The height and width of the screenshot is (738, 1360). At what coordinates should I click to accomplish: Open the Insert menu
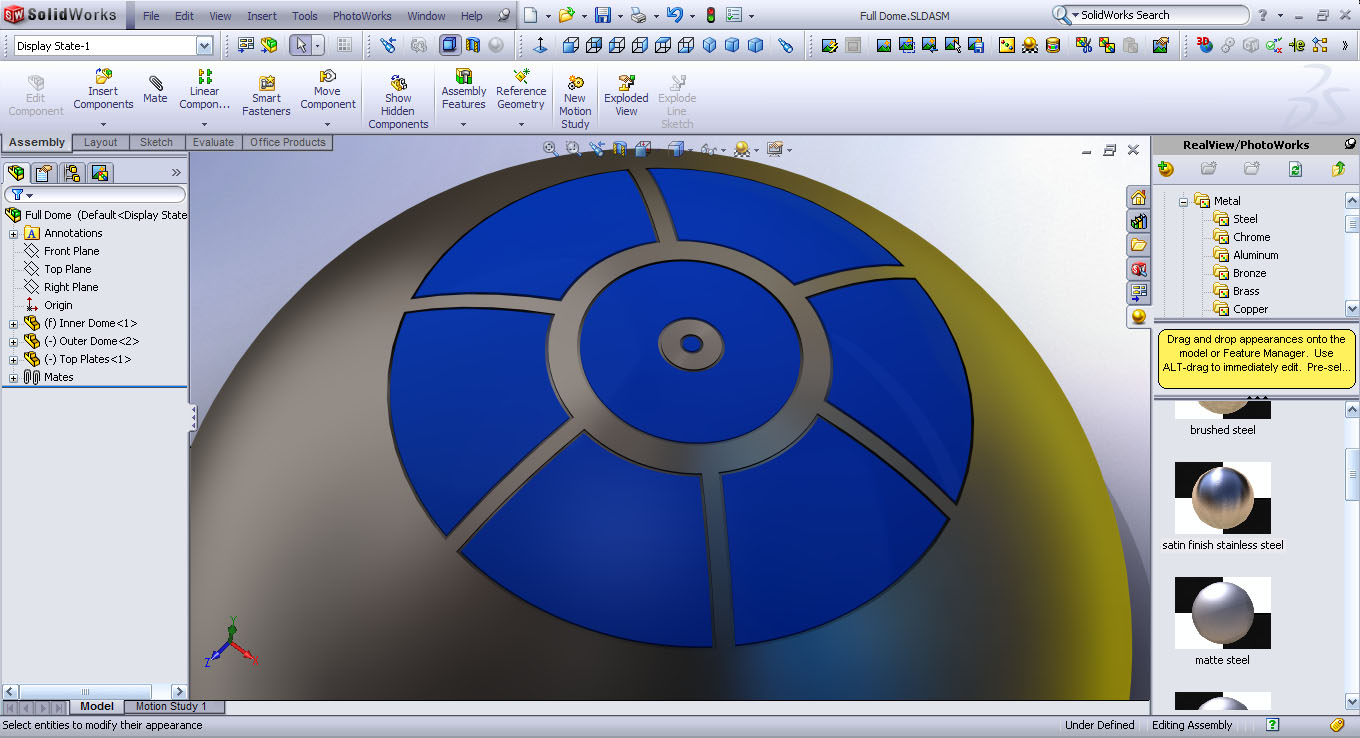tap(262, 16)
